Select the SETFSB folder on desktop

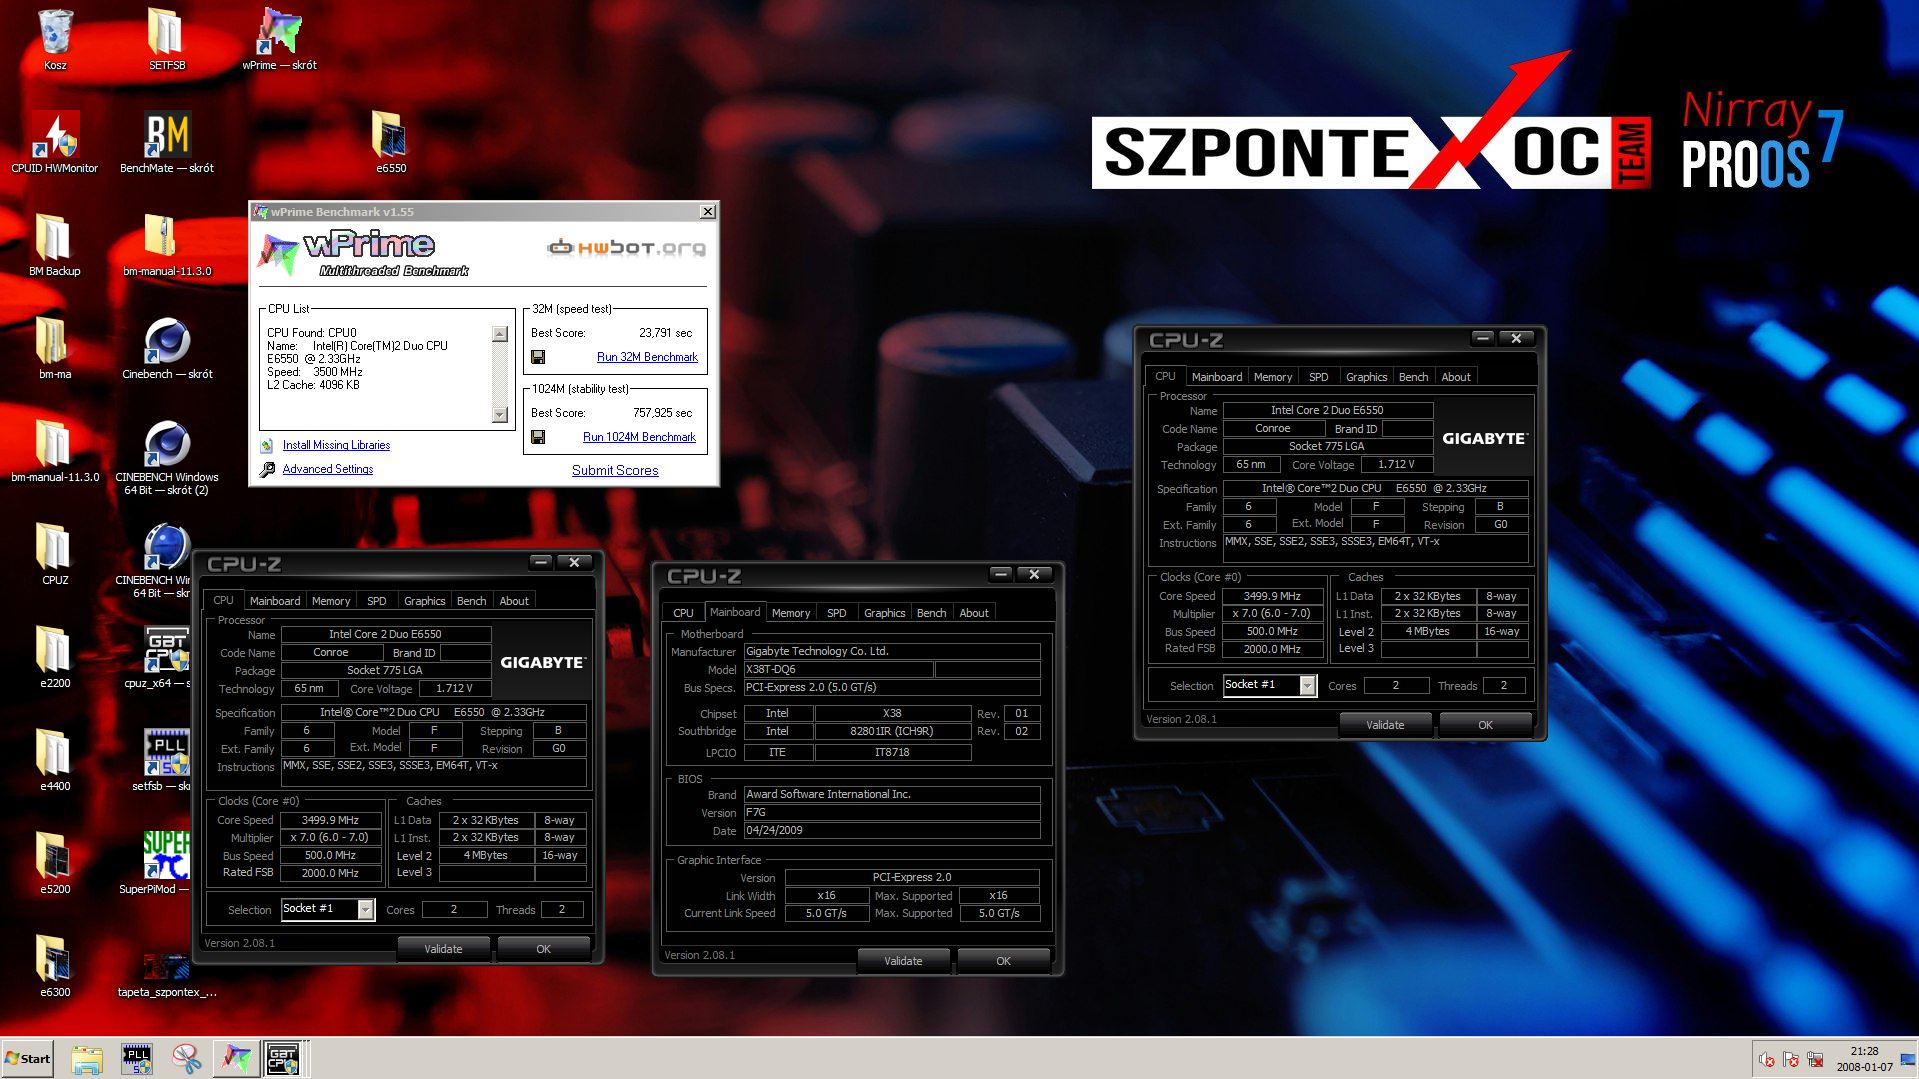(x=167, y=40)
